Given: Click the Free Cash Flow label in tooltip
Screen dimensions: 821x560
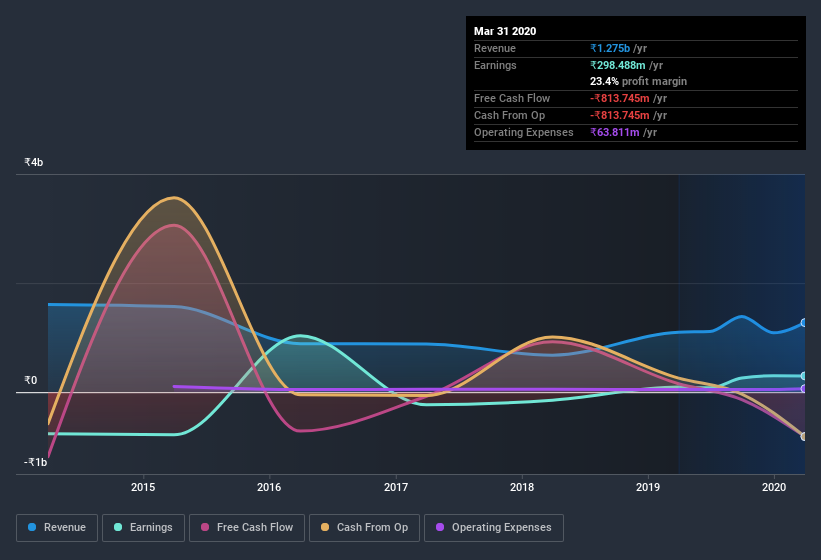Looking at the screenshot, I should pos(512,98).
